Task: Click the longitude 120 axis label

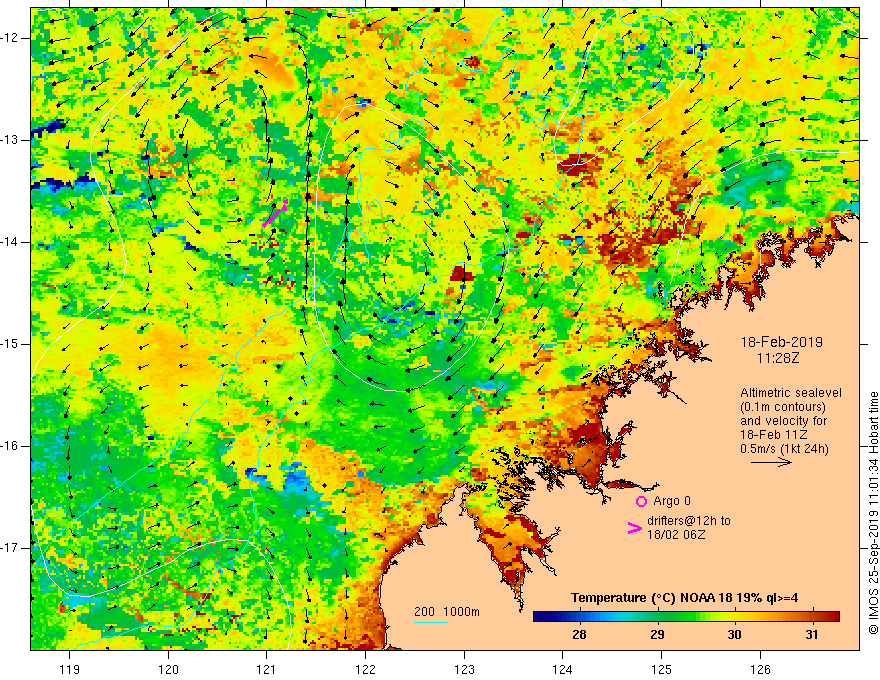Action: click(168, 669)
